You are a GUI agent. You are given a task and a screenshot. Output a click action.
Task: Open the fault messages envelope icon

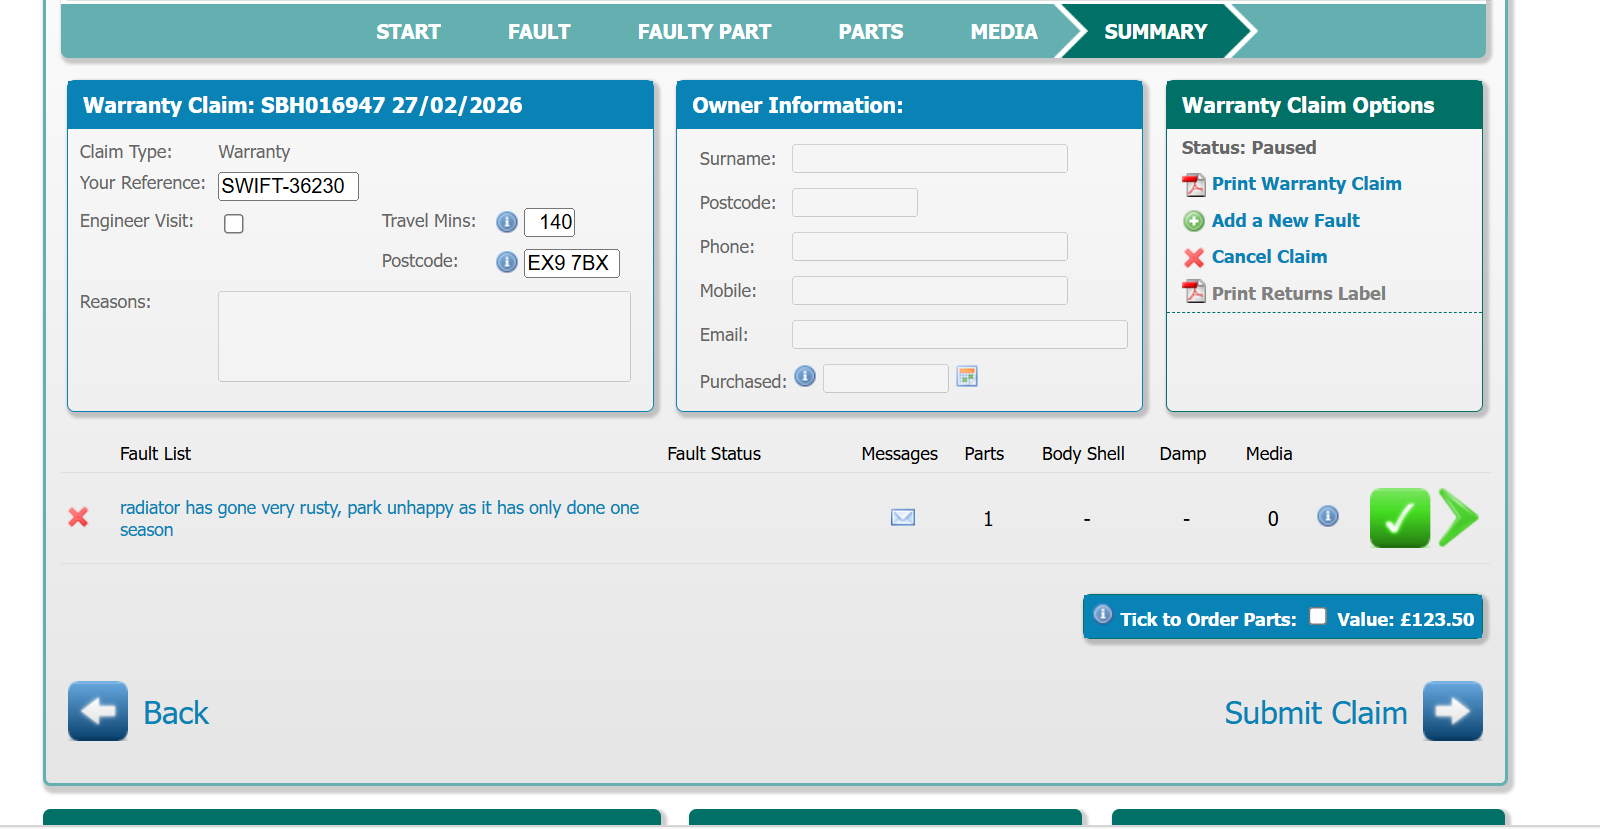pyautogui.click(x=902, y=517)
